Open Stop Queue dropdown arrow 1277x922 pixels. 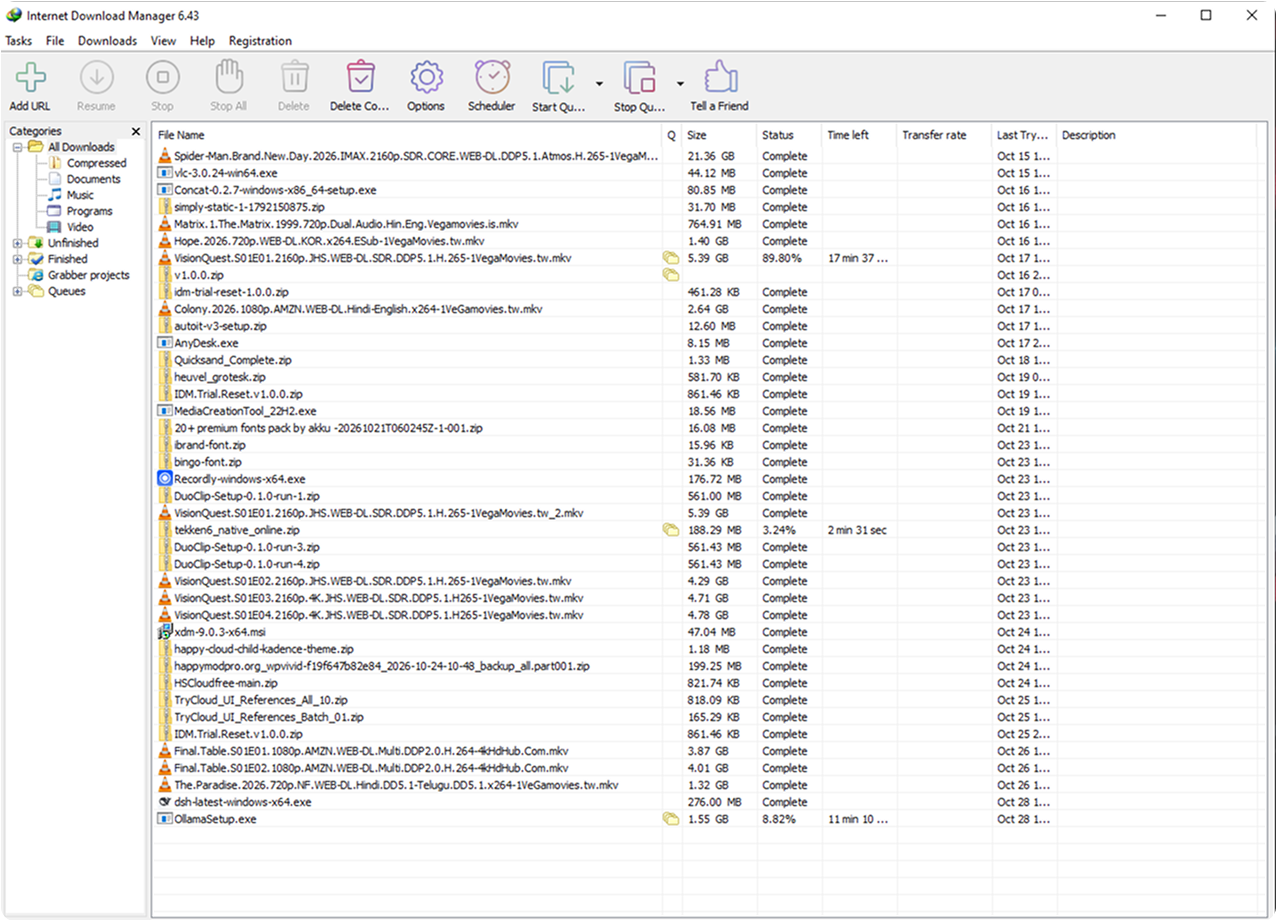tap(679, 84)
